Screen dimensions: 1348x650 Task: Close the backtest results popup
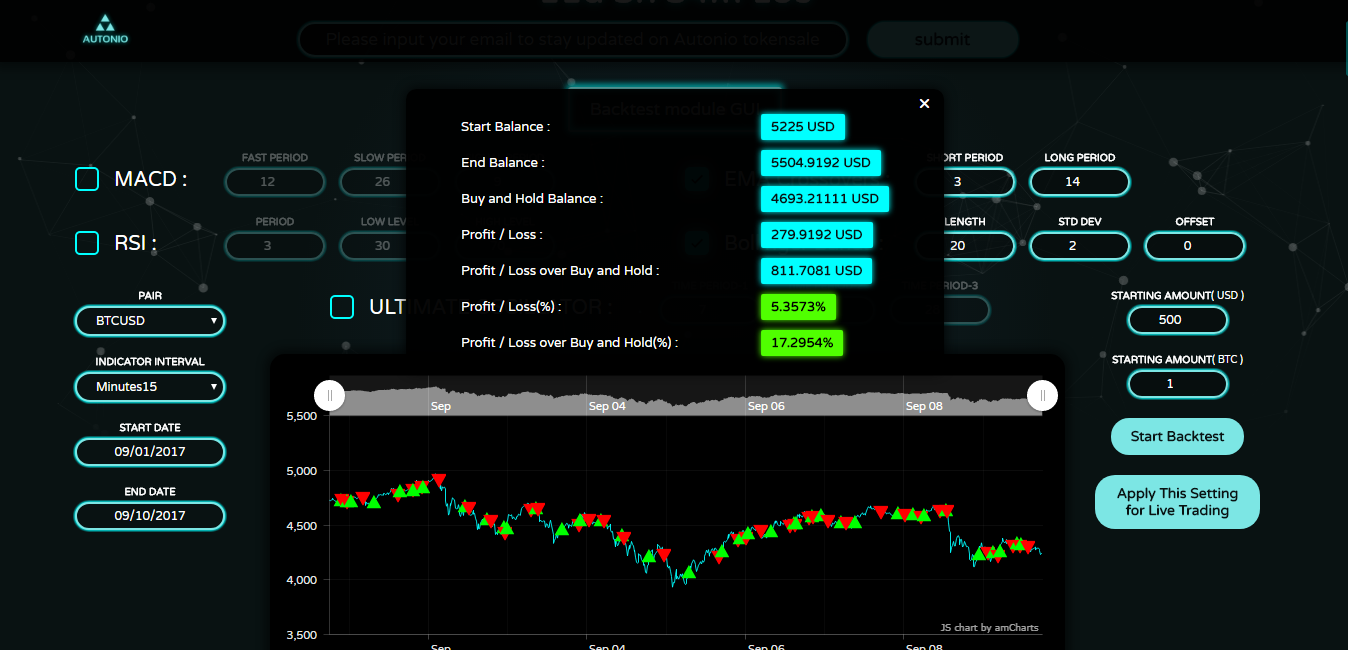coord(924,103)
